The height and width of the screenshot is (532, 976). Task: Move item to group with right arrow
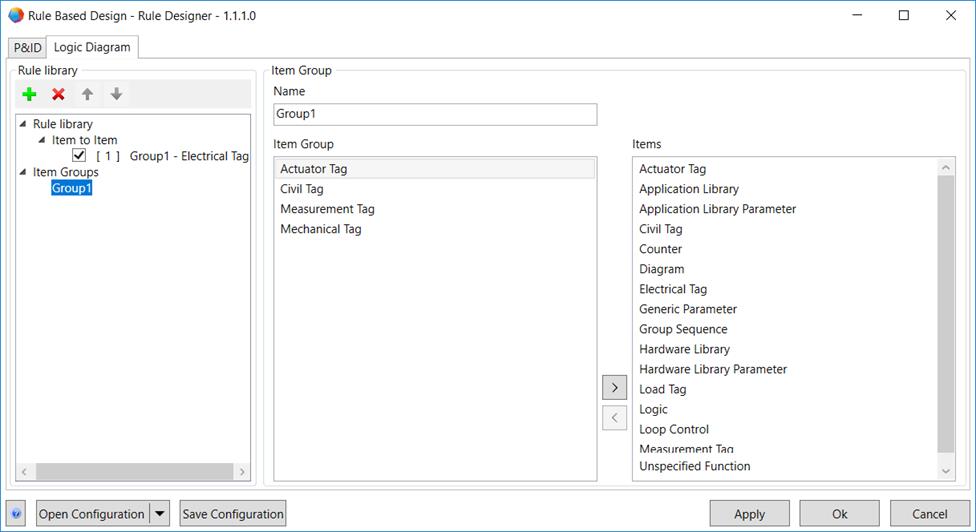pos(614,387)
